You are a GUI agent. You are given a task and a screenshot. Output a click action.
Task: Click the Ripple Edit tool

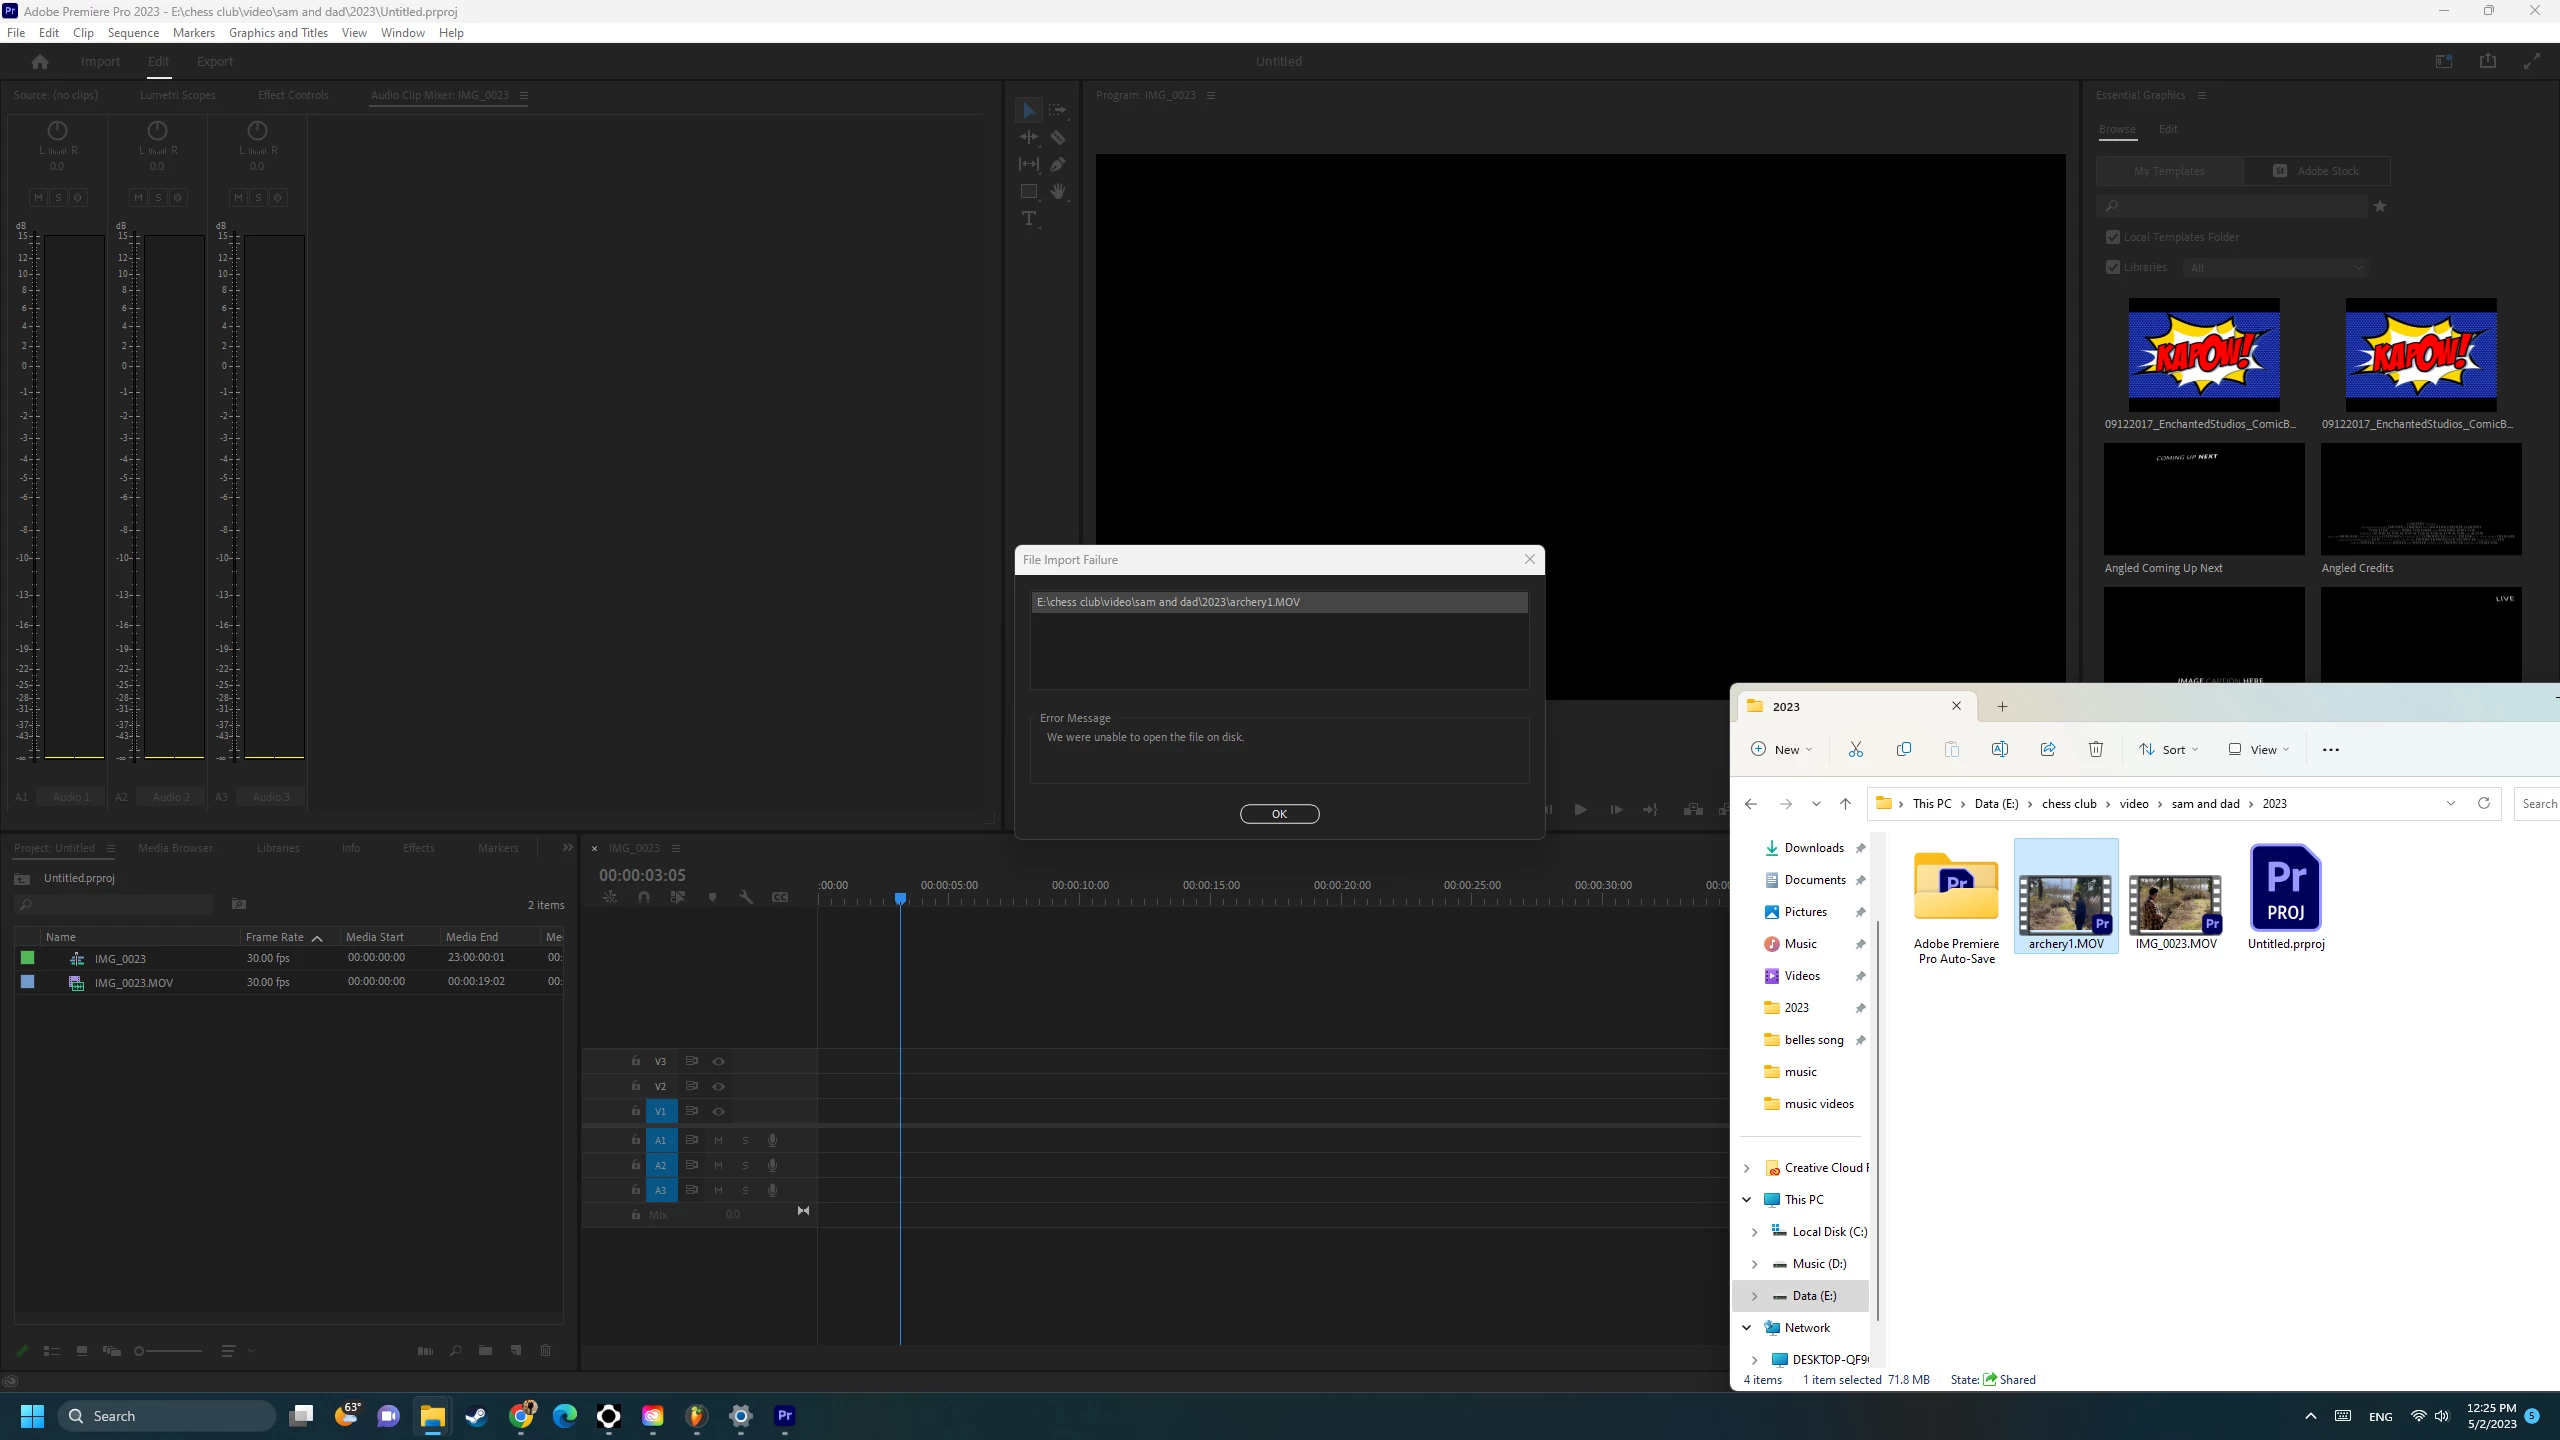[x=1028, y=138]
